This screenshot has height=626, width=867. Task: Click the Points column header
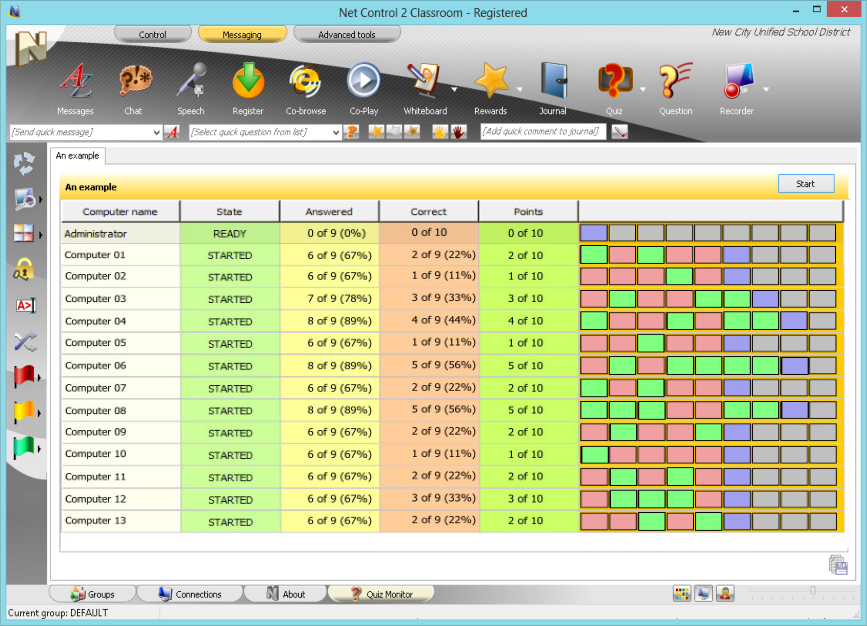click(x=528, y=211)
